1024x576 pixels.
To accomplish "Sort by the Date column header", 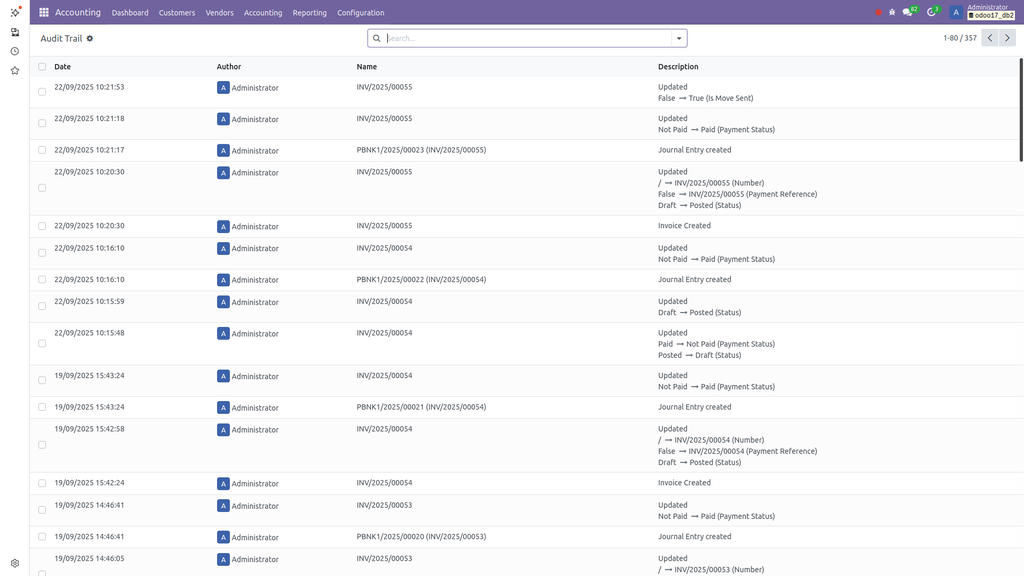I will click(x=63, y=67).
